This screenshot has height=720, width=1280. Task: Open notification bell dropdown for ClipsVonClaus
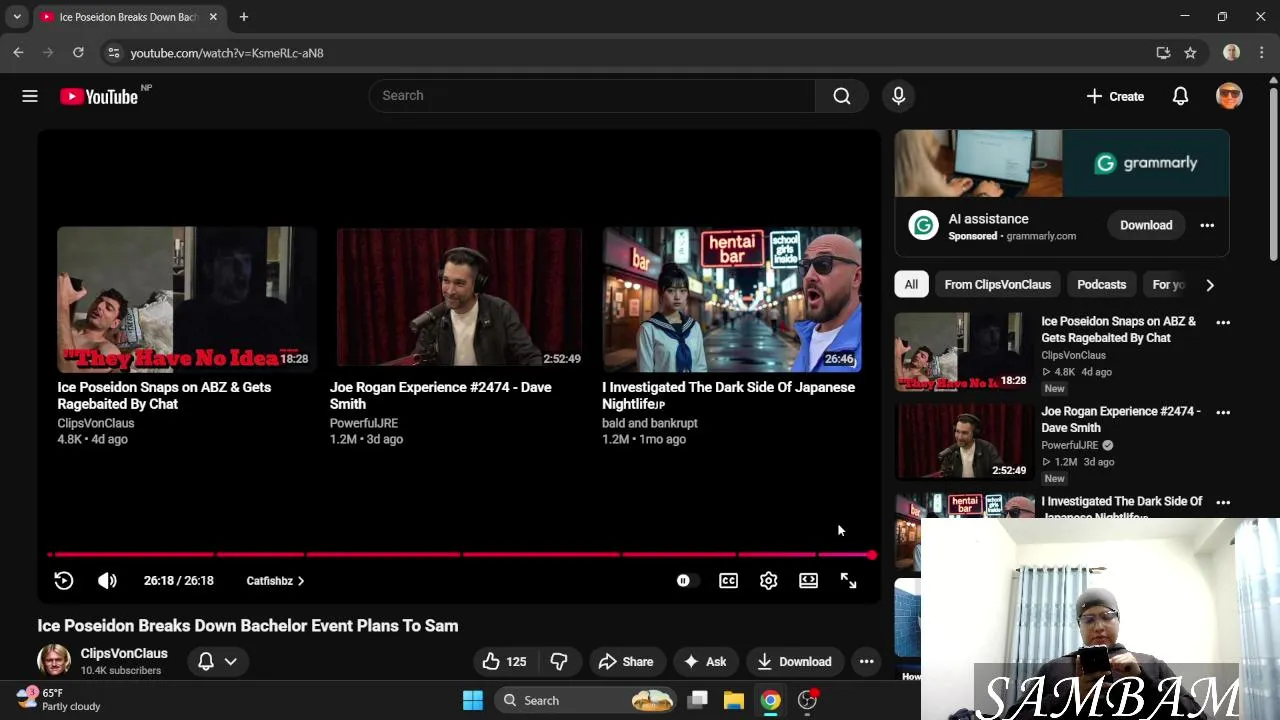[217, 661]
